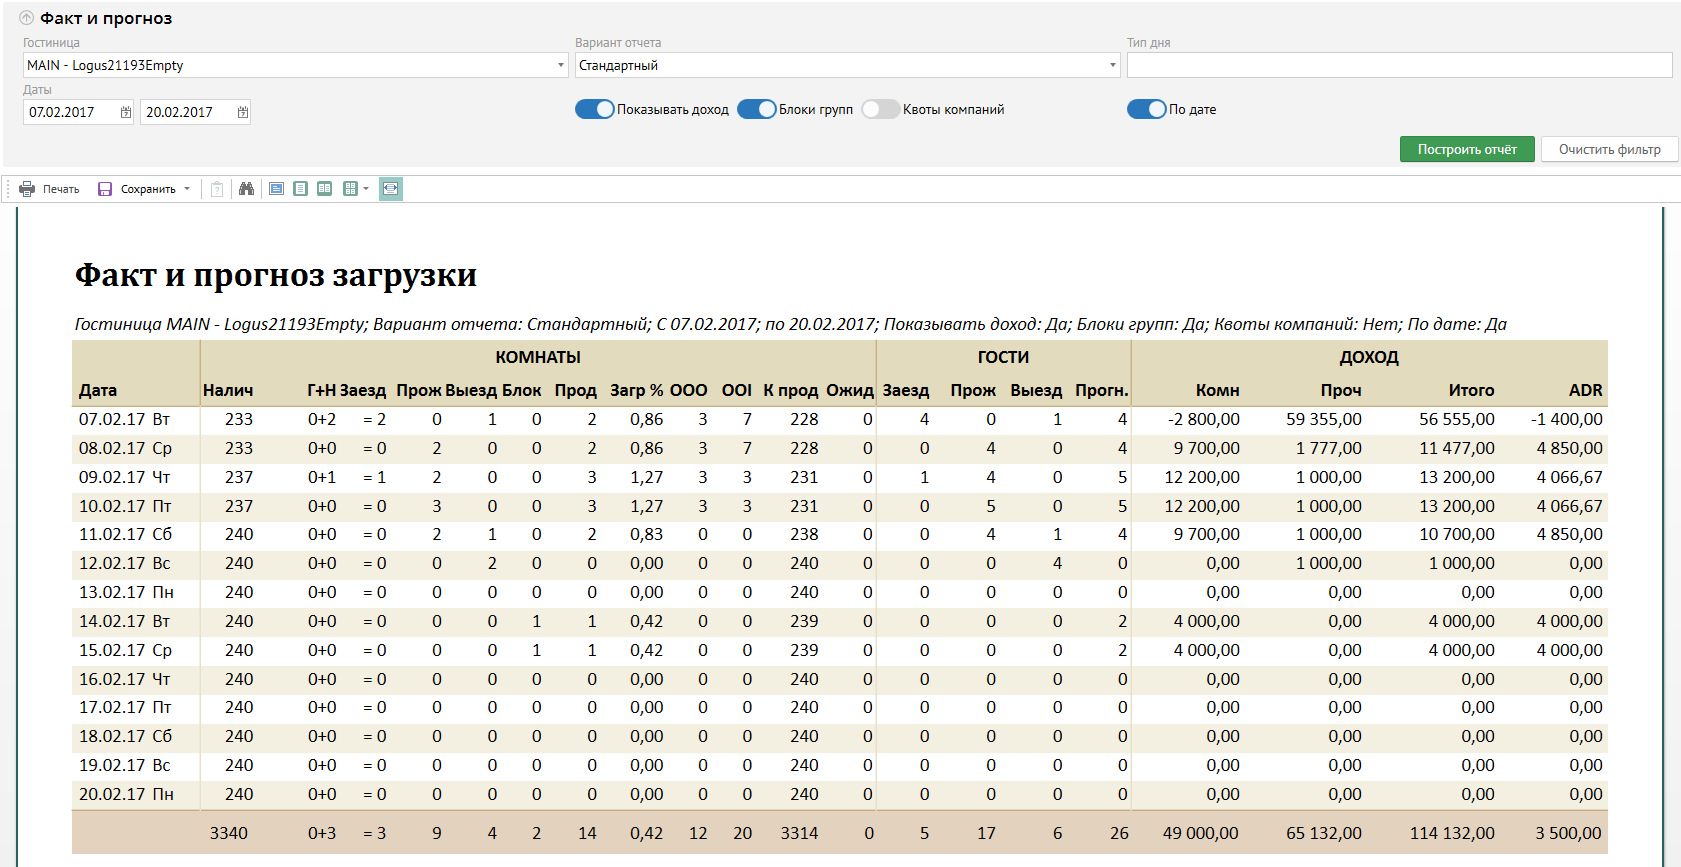Click into the Тип дня field

point(1398,65)
